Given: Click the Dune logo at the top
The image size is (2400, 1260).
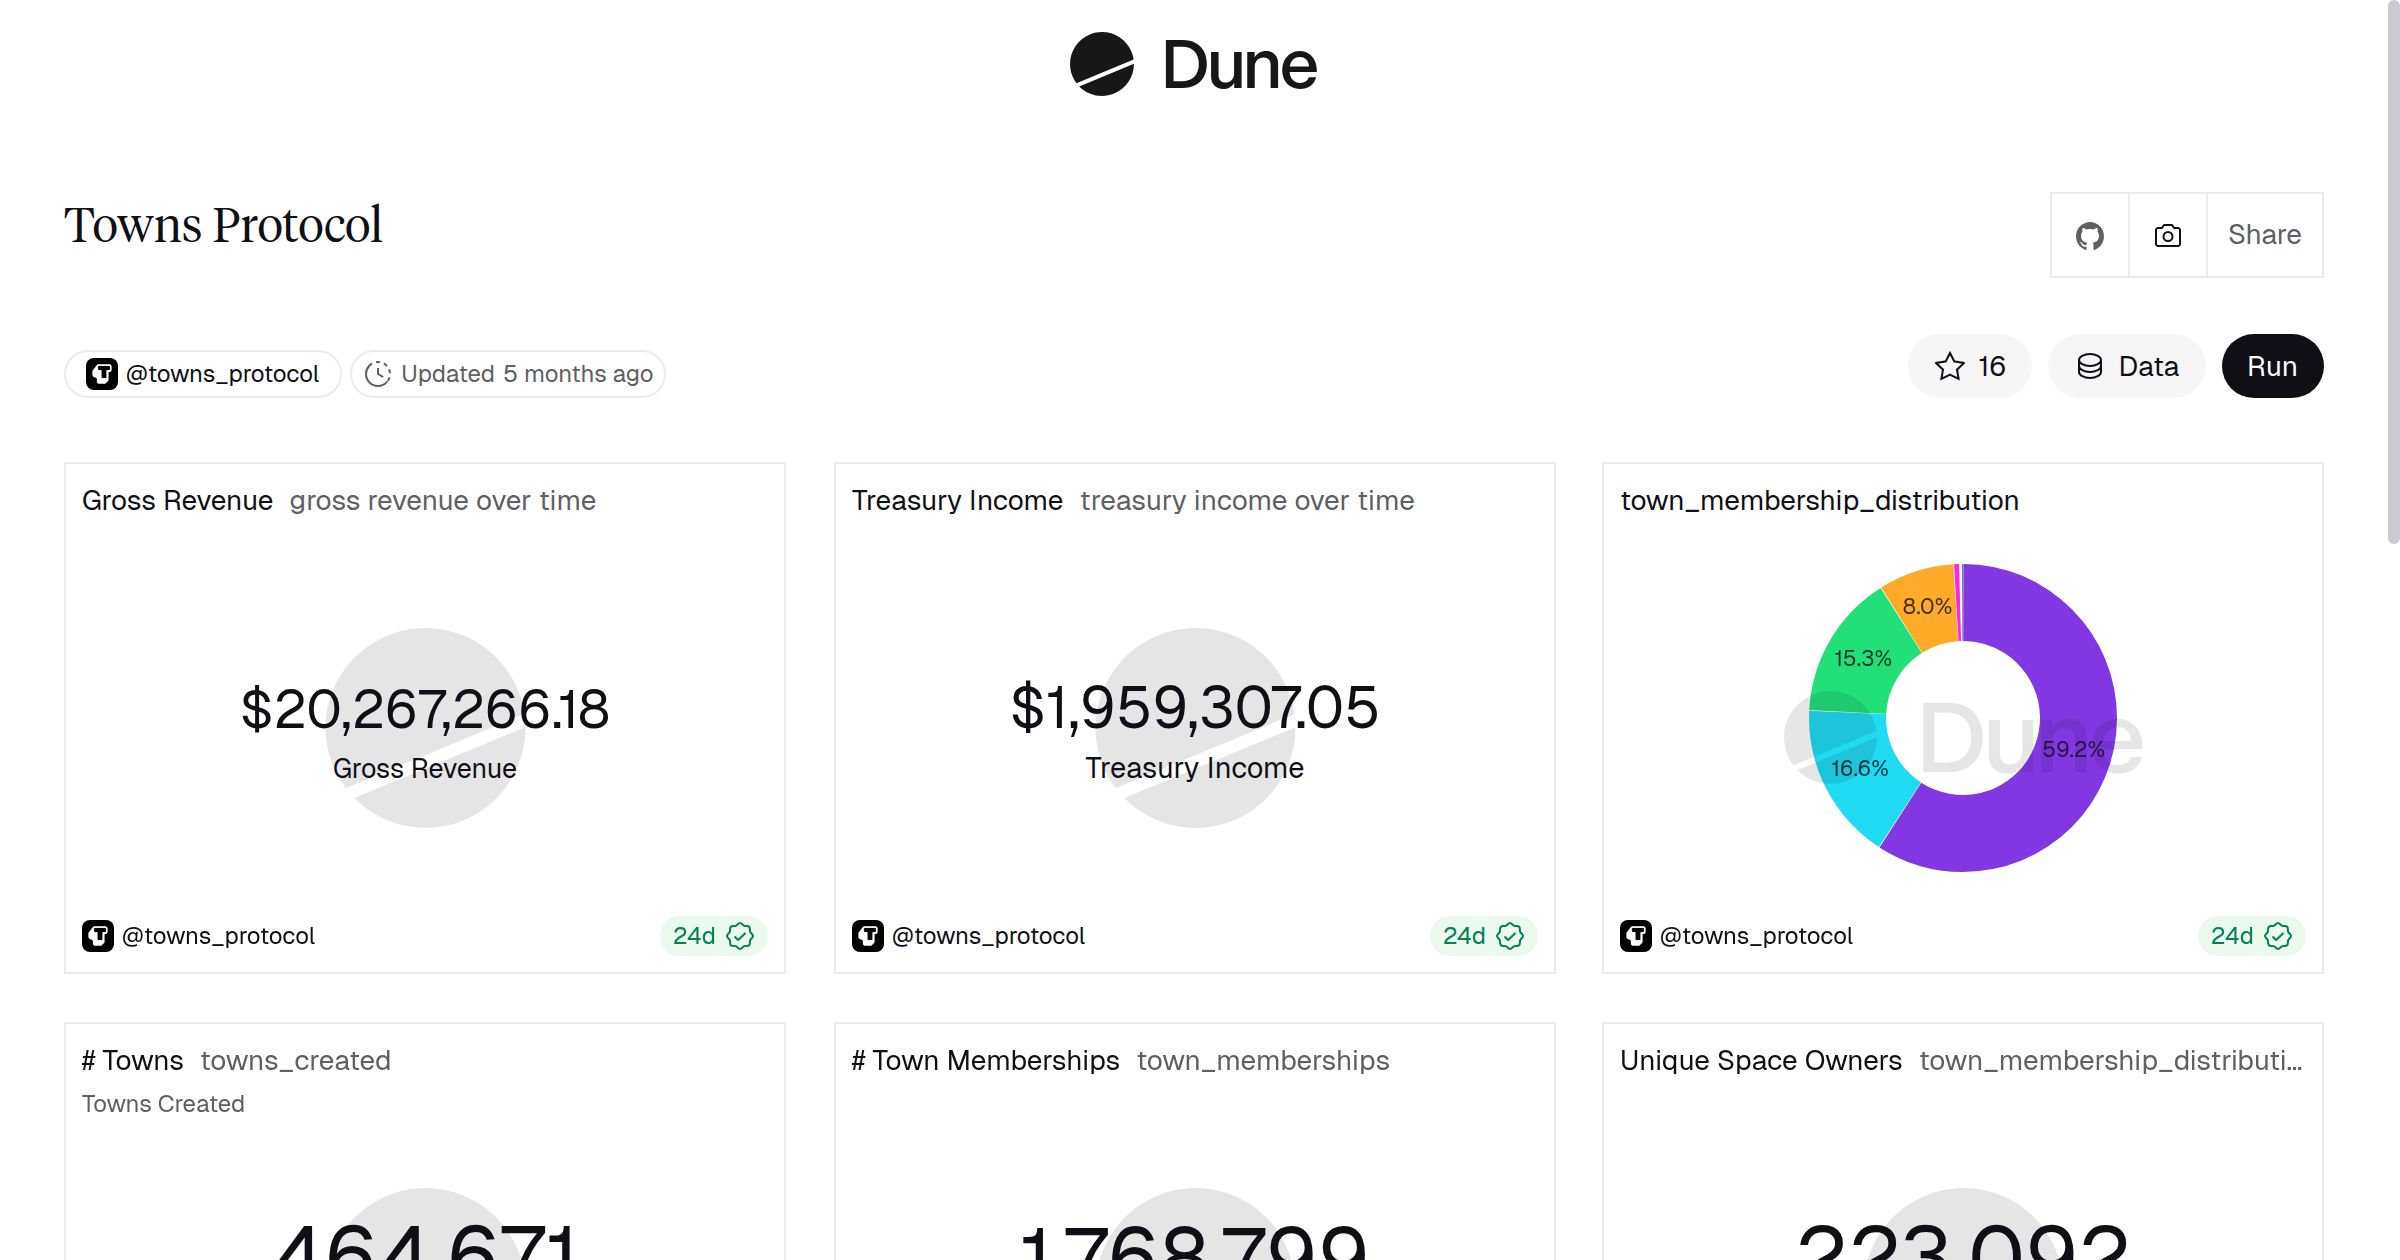Looking at the screenshot, I should point(1195,65).
